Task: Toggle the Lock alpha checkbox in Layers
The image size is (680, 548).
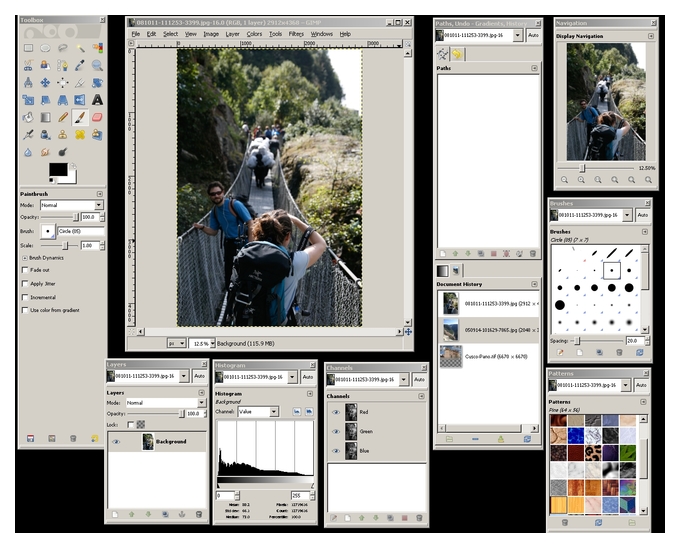Action: click(131, 424)
